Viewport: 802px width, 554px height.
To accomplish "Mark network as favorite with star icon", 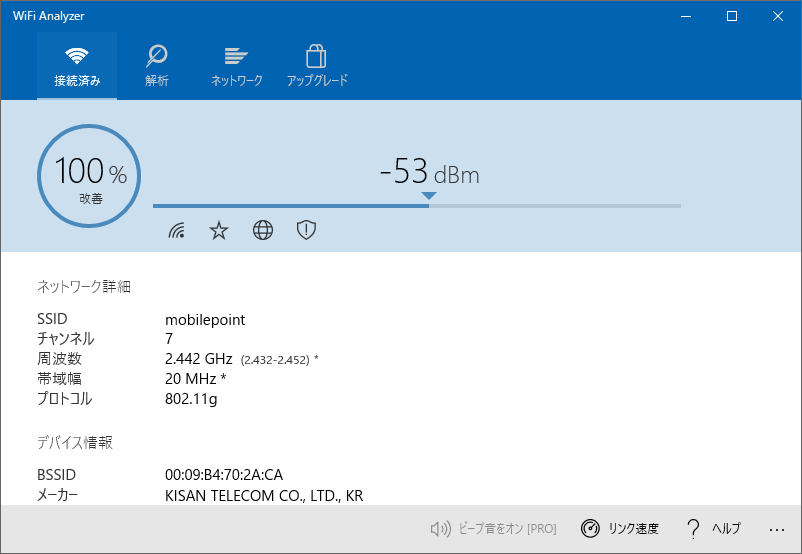I will coord(219,230).
